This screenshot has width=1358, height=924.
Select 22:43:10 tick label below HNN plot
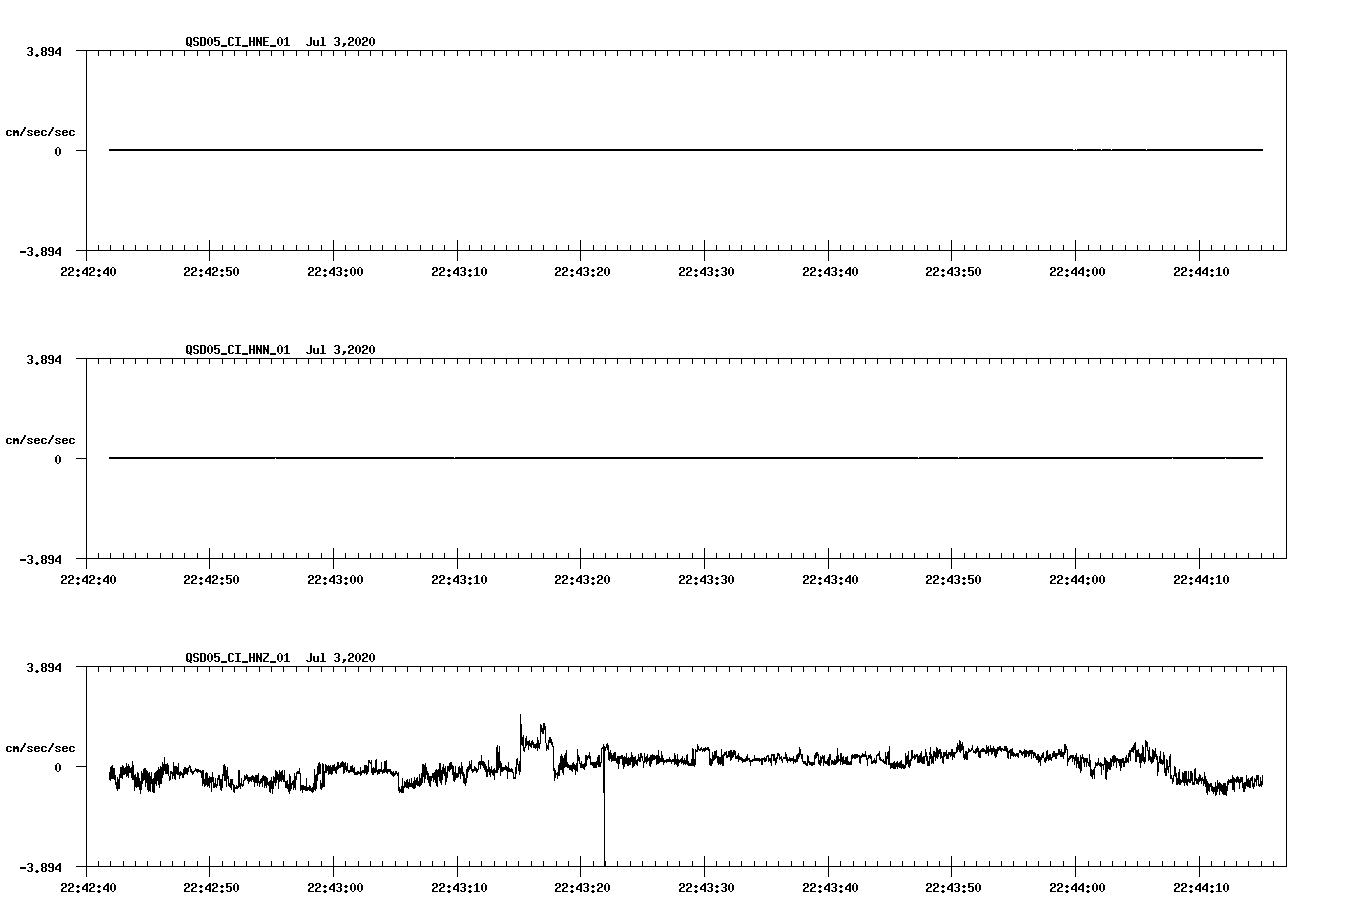459,579
